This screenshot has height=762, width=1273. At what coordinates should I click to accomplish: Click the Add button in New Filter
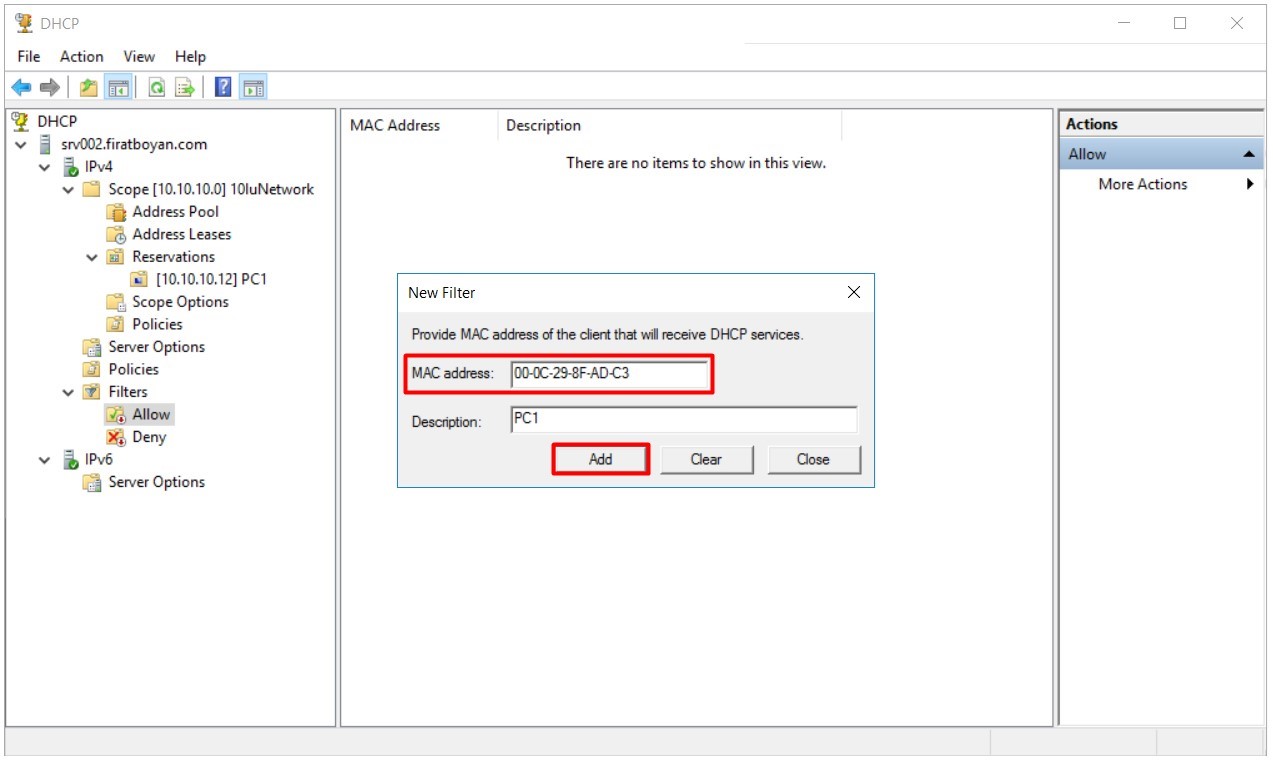[x=600, y=459]
